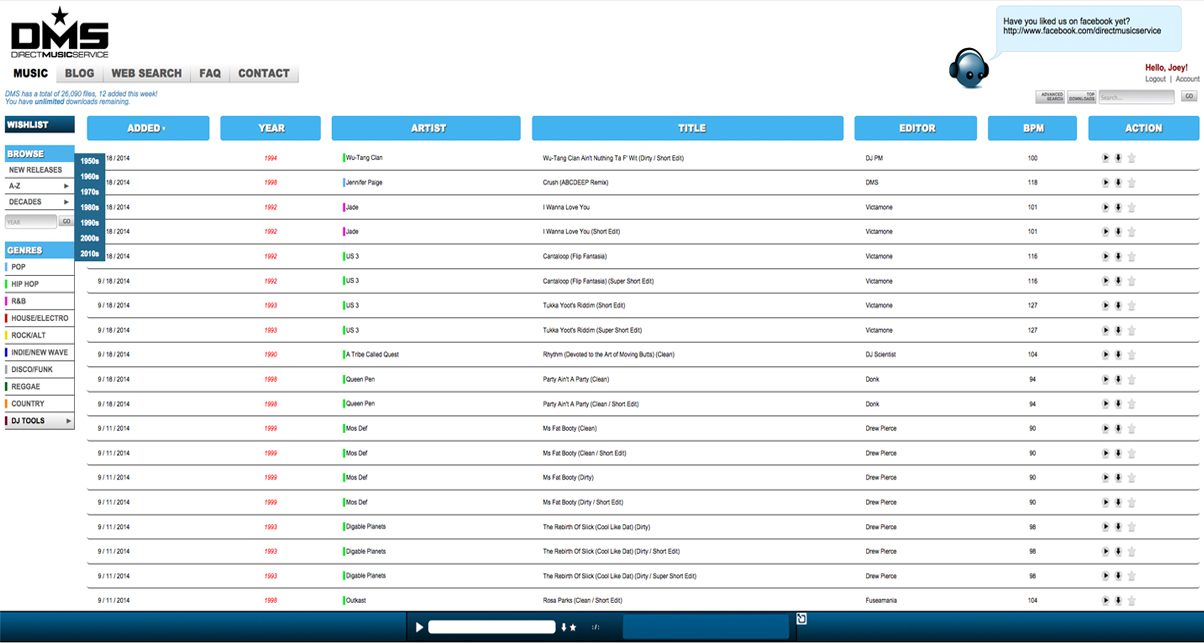This screenshot has height=643, width=1204.
Task: Choose 1990s from the Decades flyout
Action: coord(90,223)
